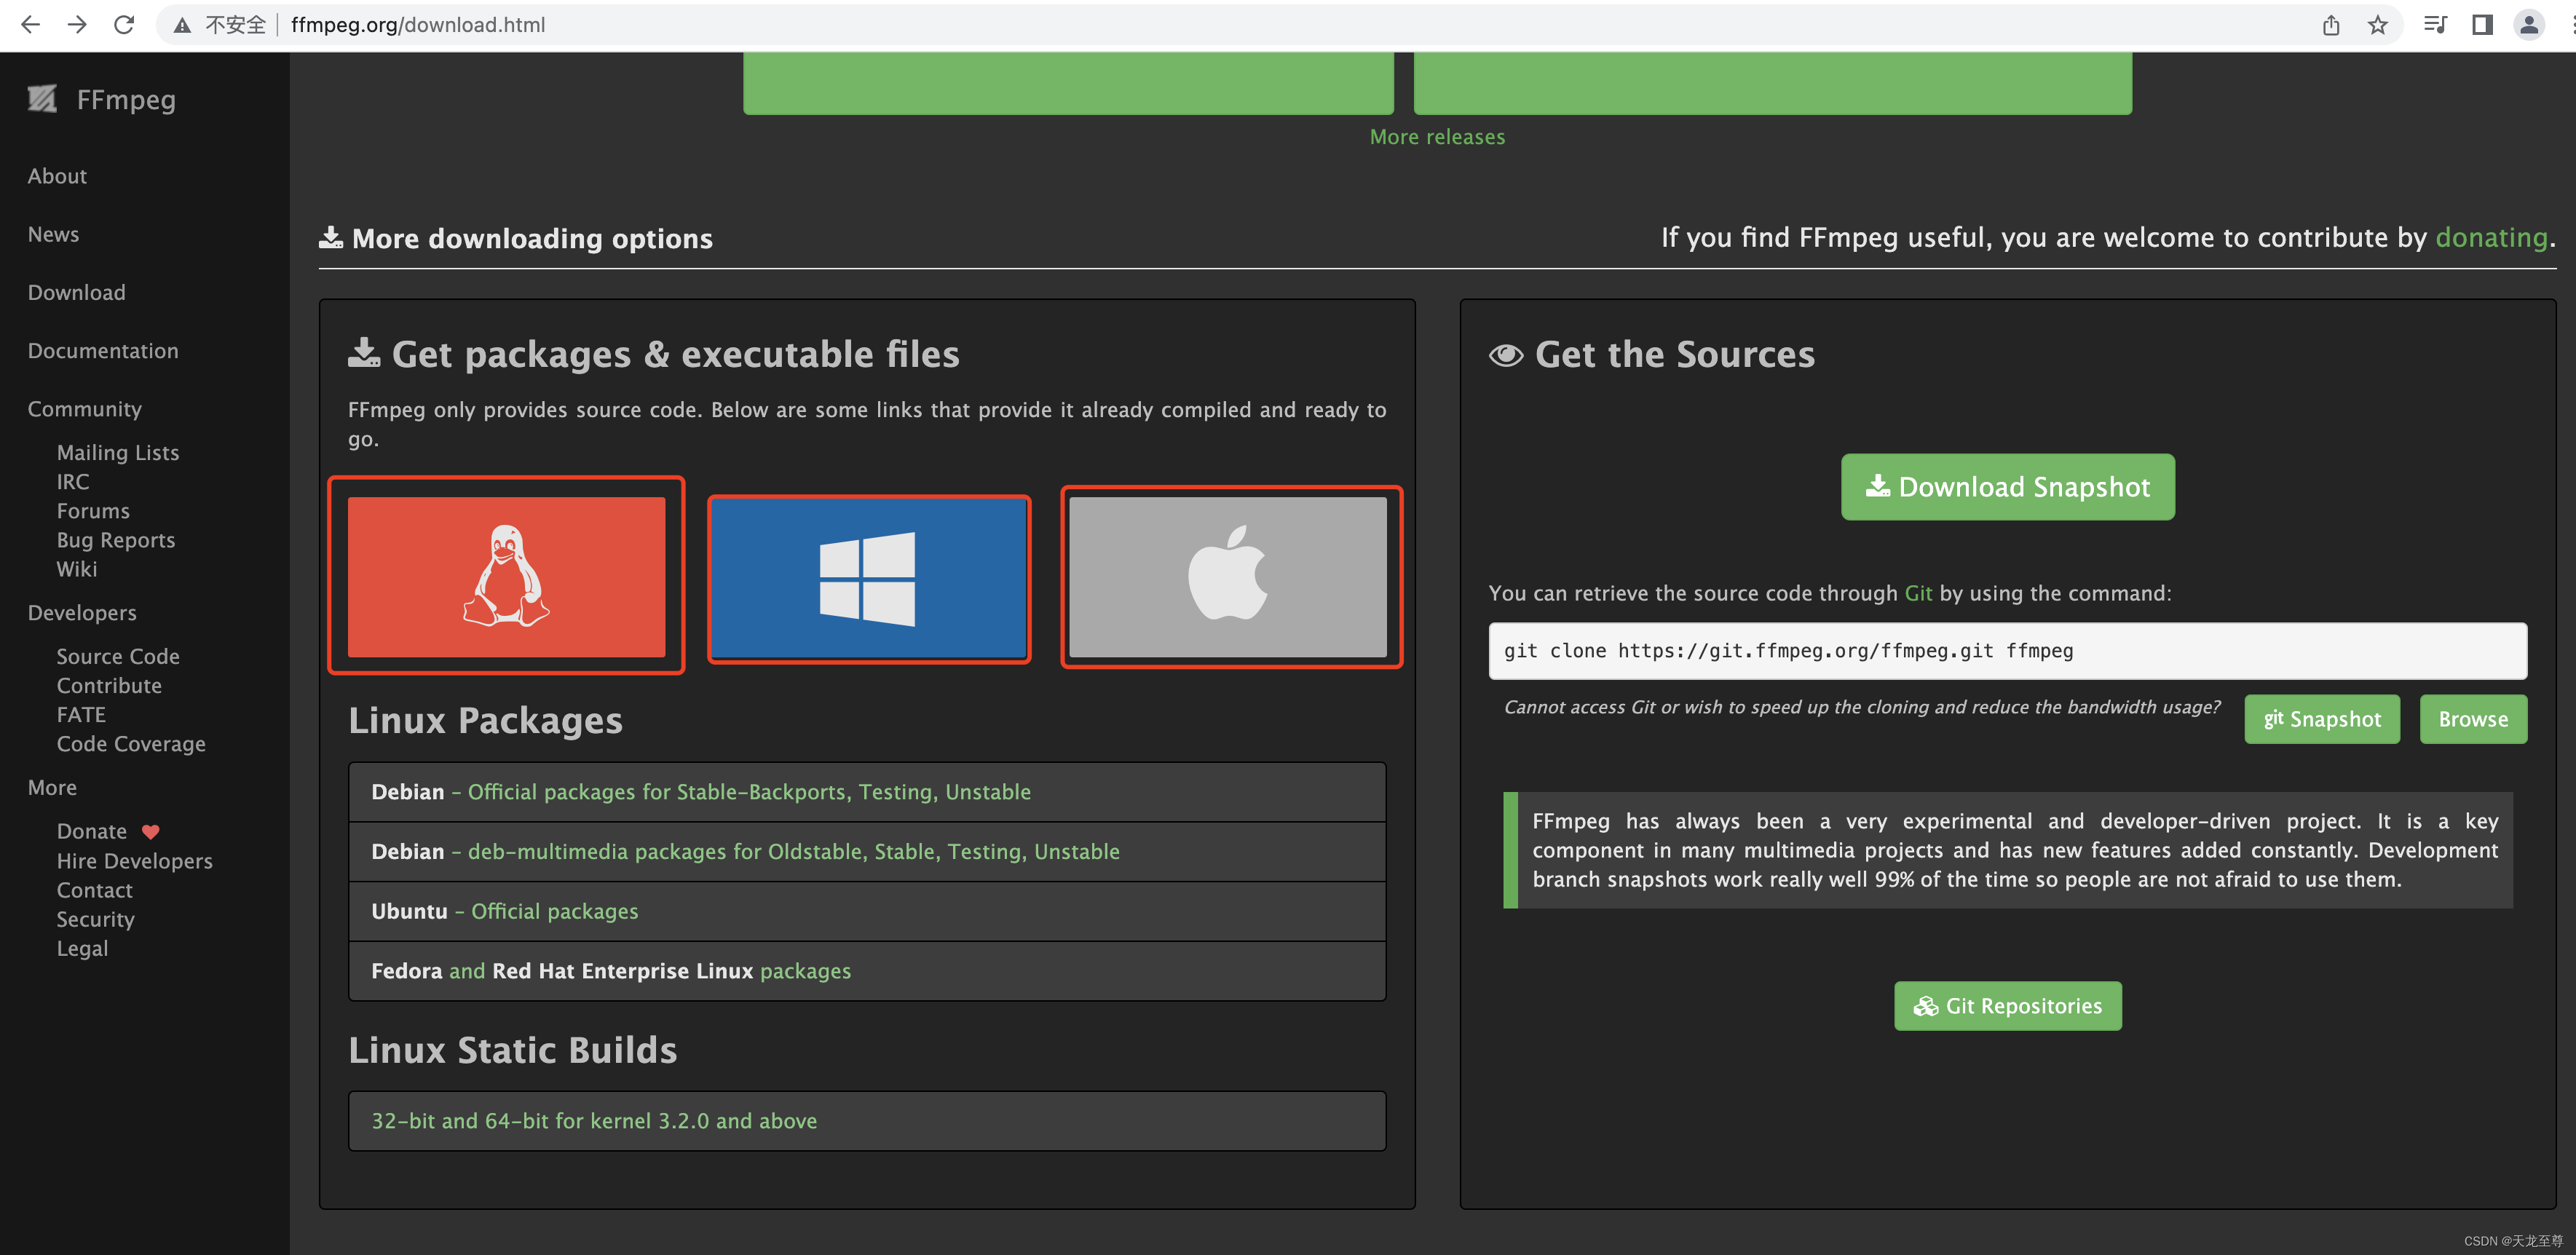Open the browser share icon

pyautogui.click(x=2330, y=25)
